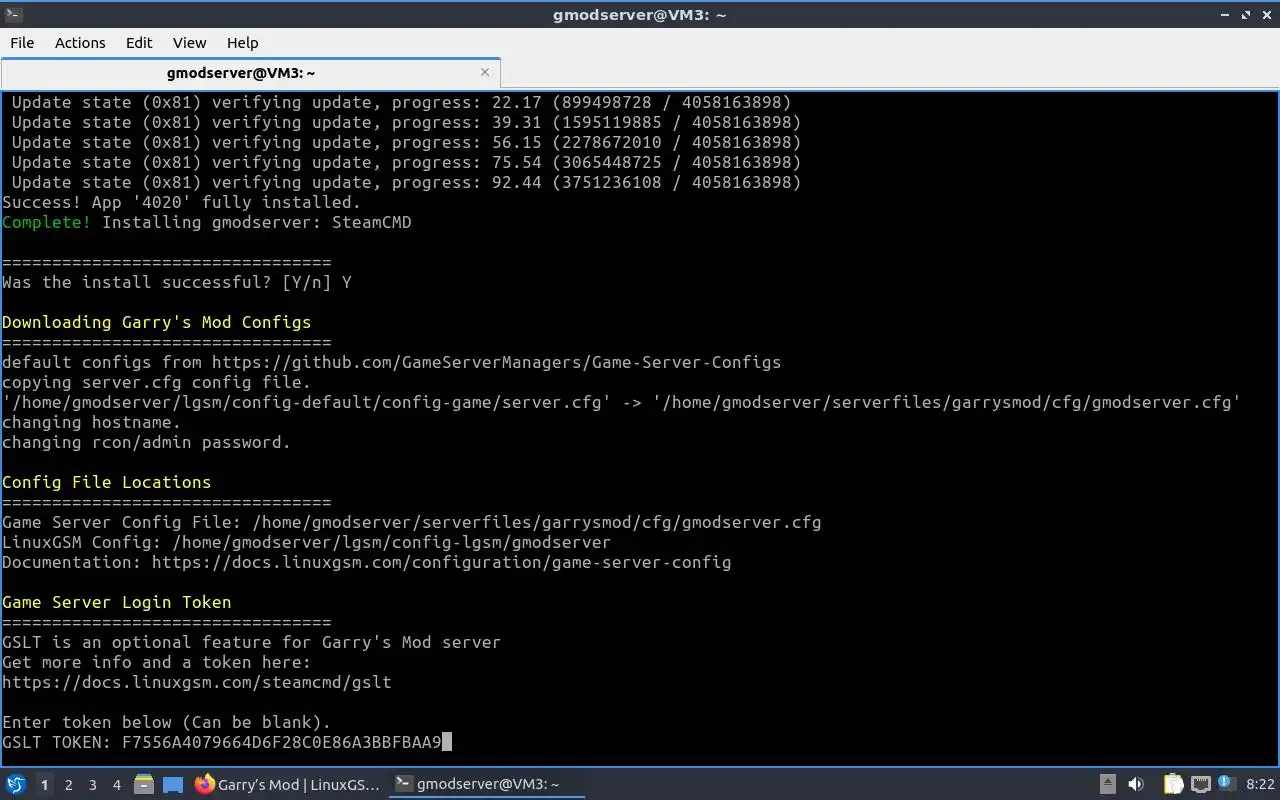The height and width of the screenshot is (800, 1280).
Task: Click 'GSLT is an optional feature' line
Action: click(252, 642)
